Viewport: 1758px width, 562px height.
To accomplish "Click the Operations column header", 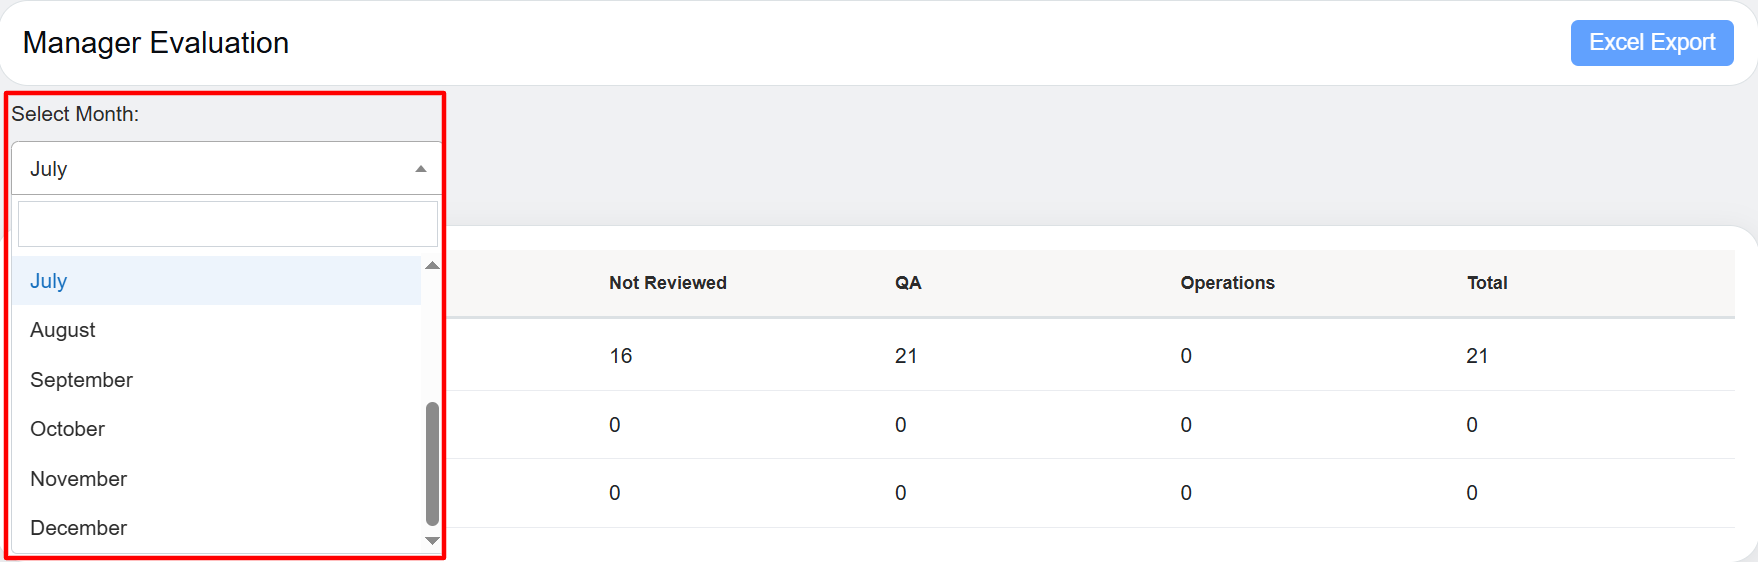I will pos(1227,283).
